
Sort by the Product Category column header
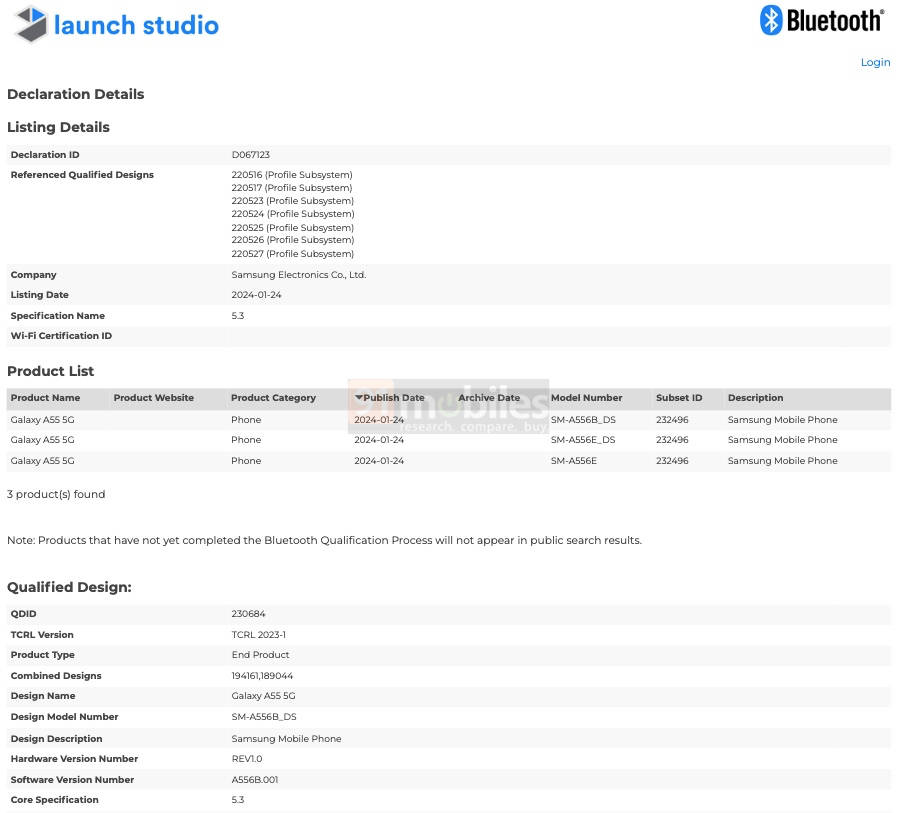click(273, 398)
